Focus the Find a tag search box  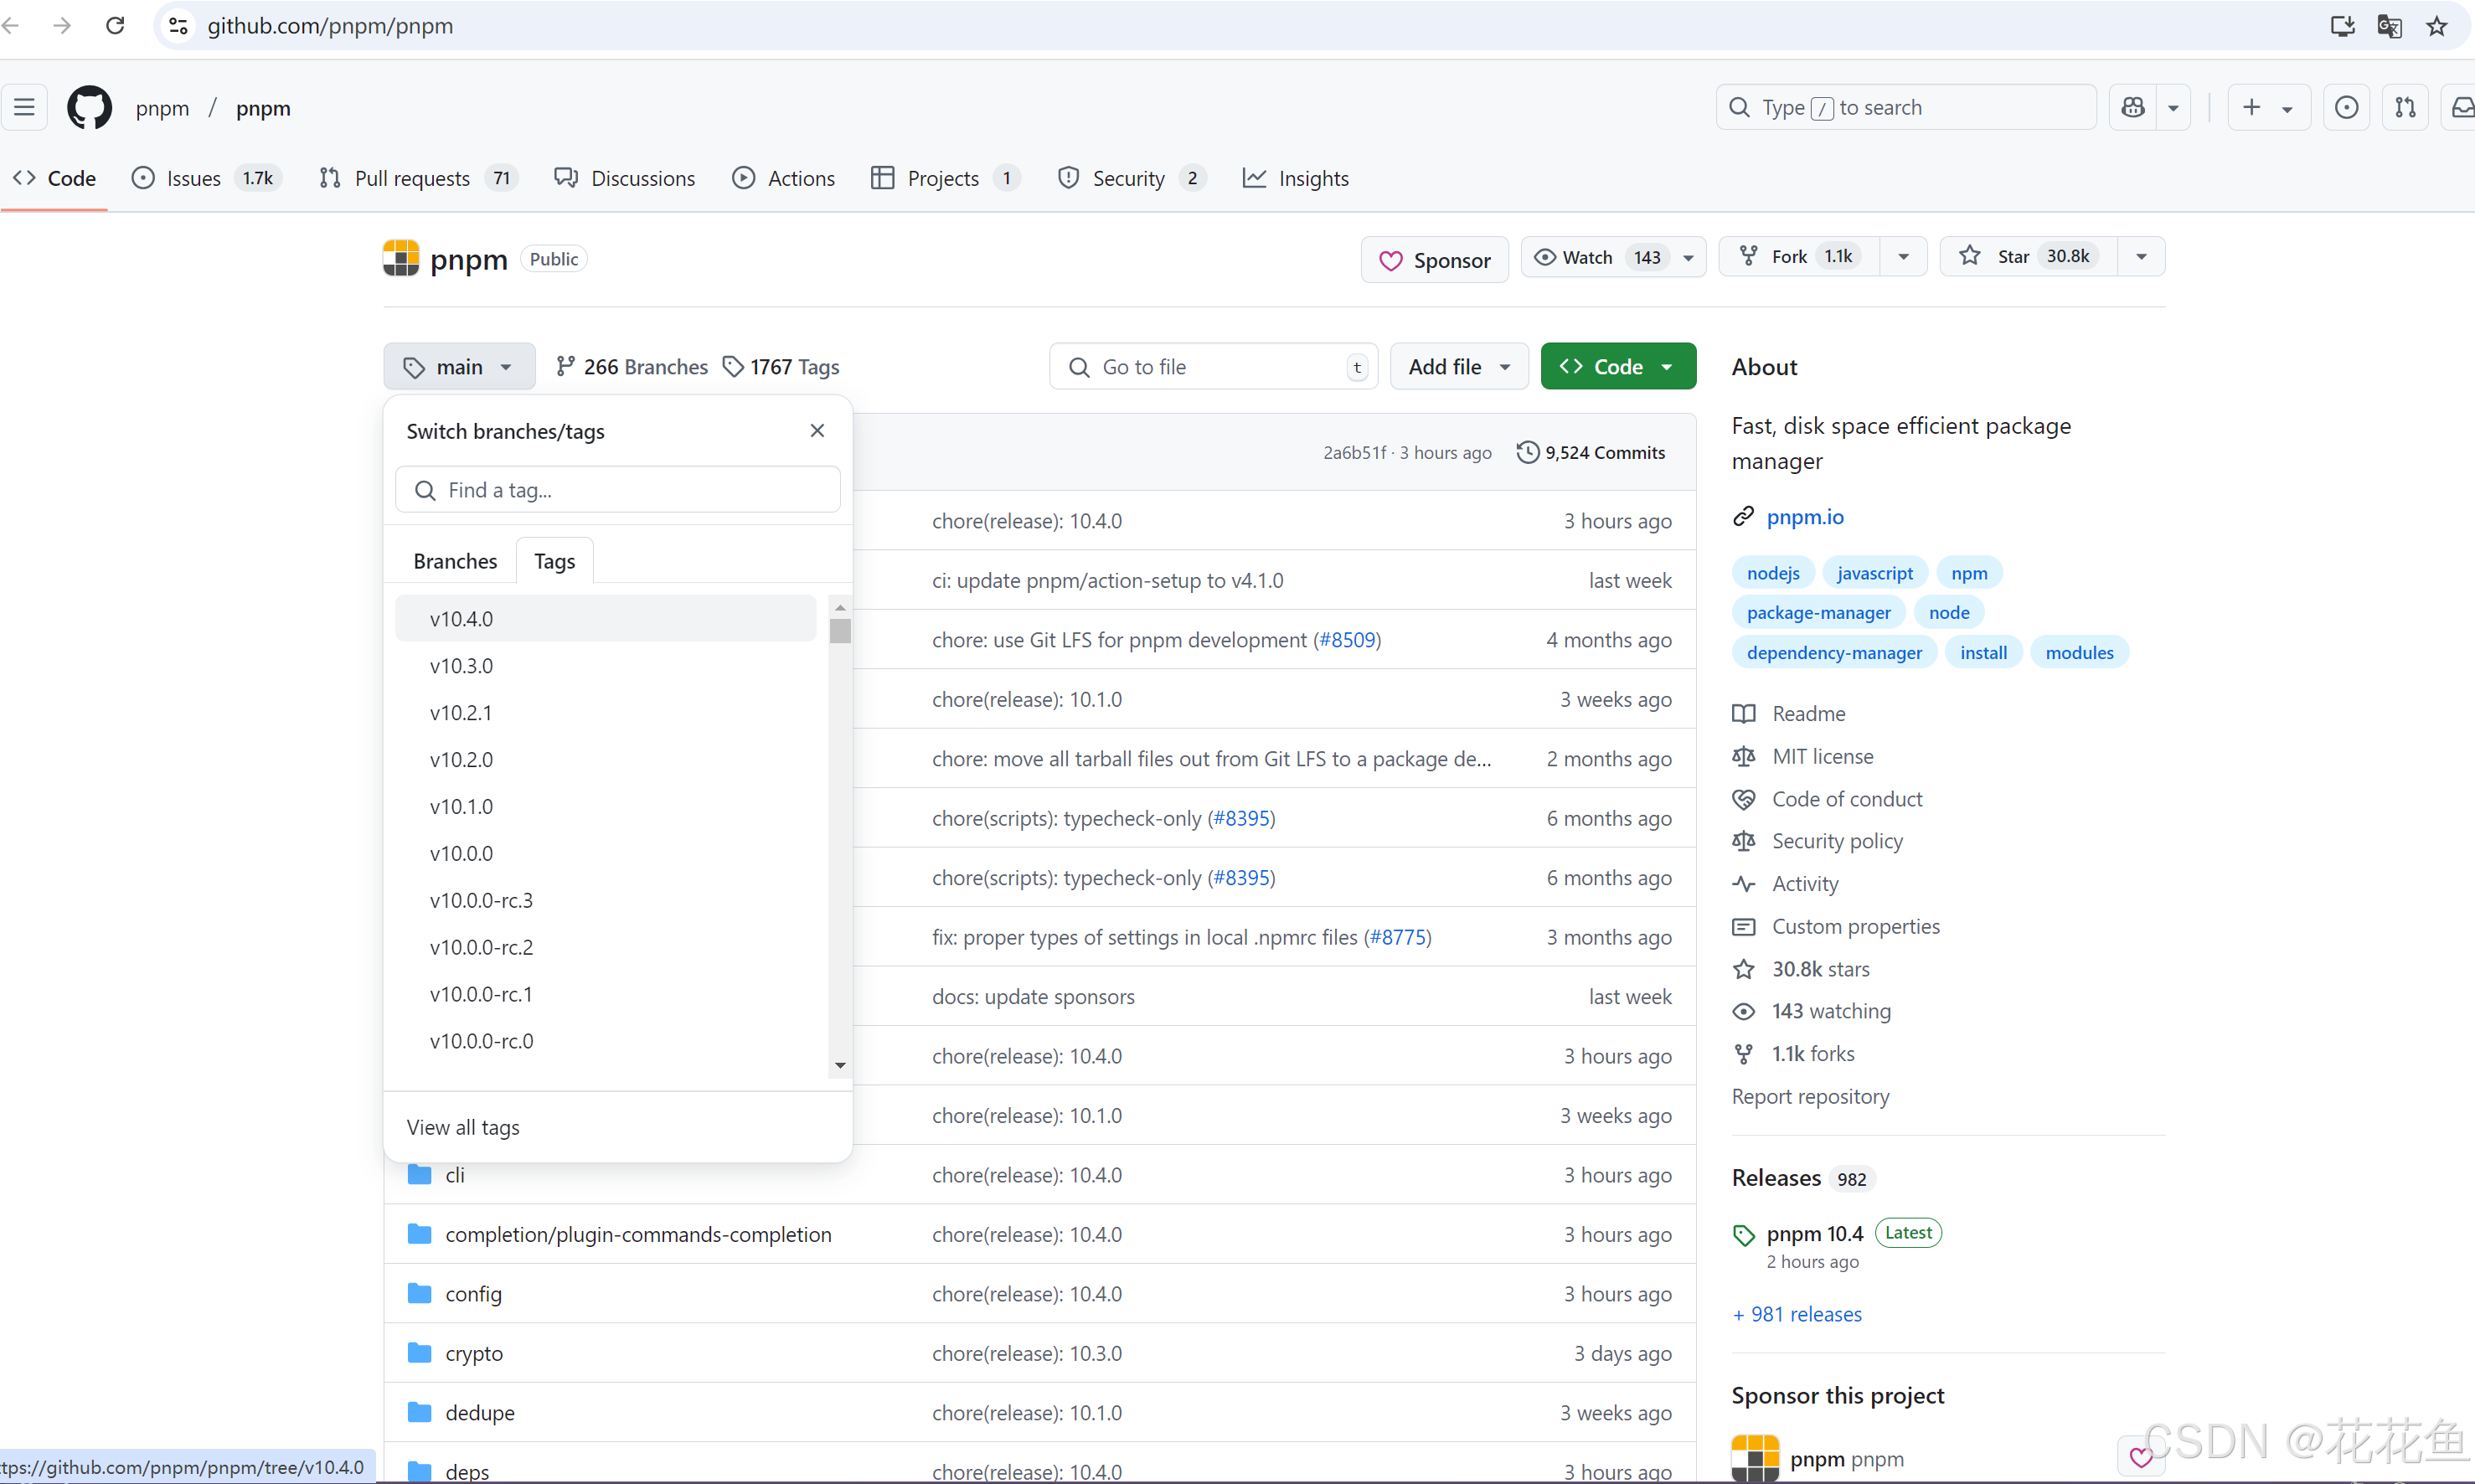(617, 490)
